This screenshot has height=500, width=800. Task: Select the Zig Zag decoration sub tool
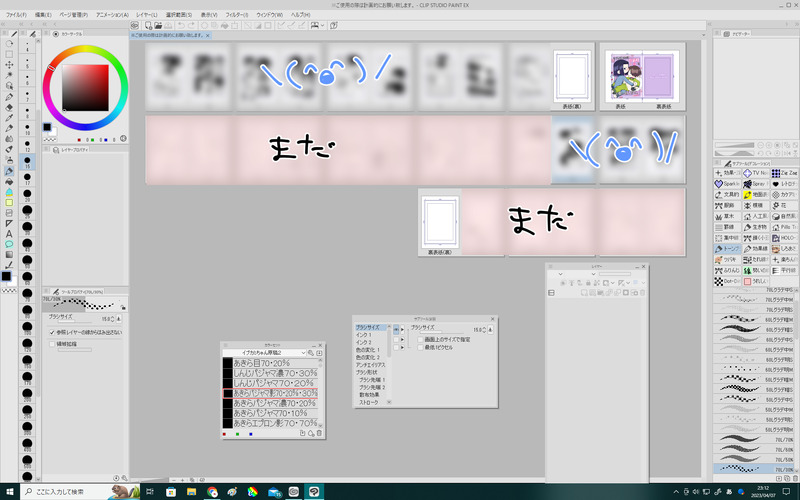pyautogui.click(x=785, y=173)
